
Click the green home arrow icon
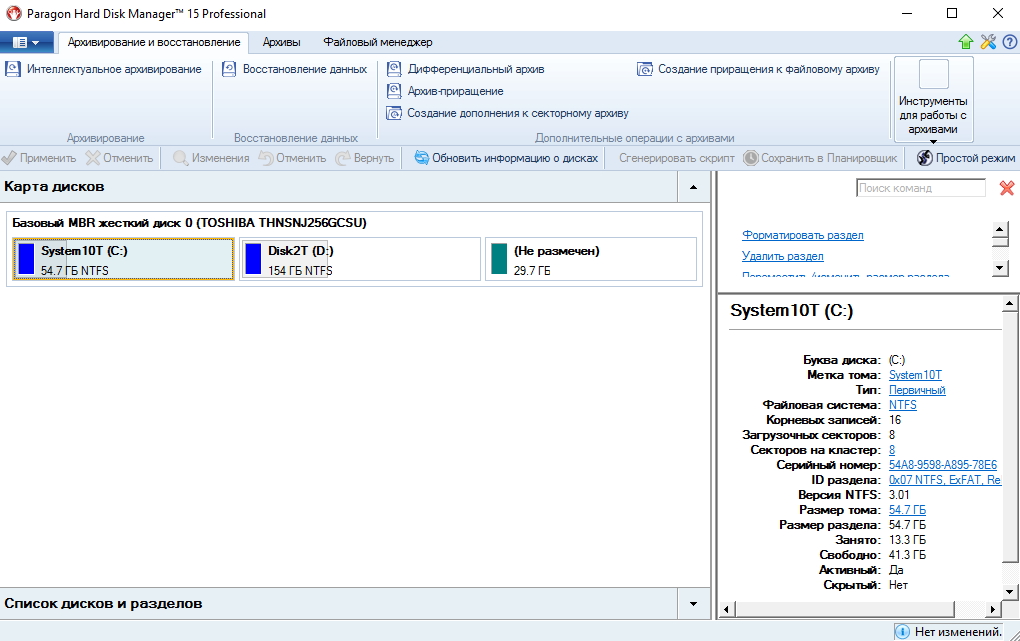965,42
